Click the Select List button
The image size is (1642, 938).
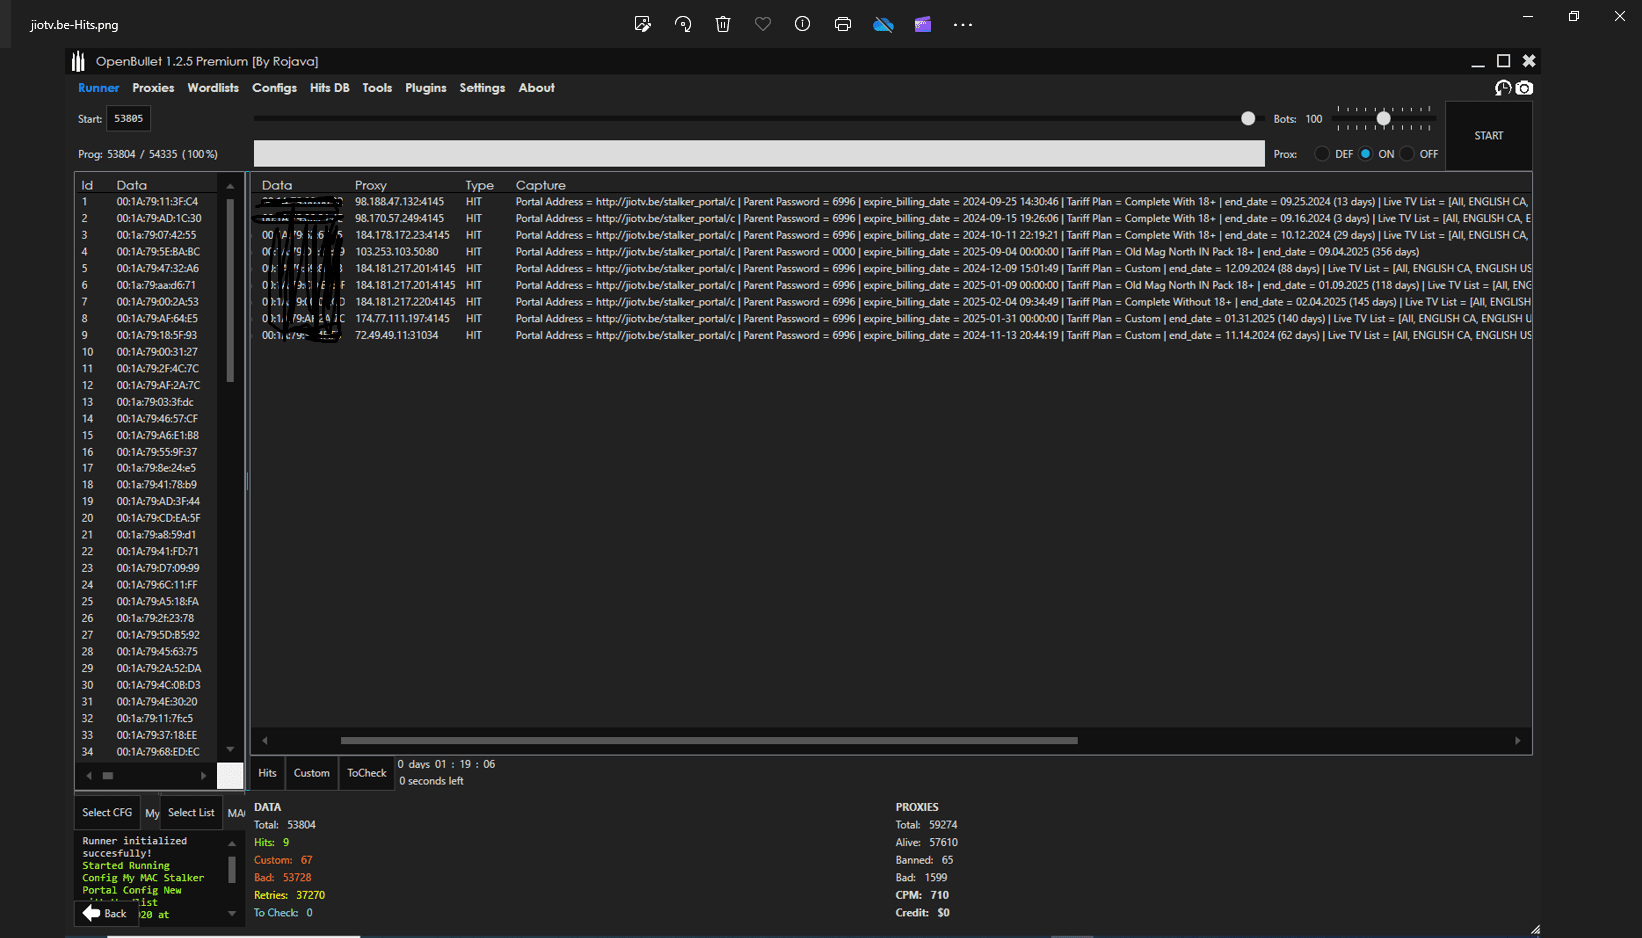click(x=191, y=812)
